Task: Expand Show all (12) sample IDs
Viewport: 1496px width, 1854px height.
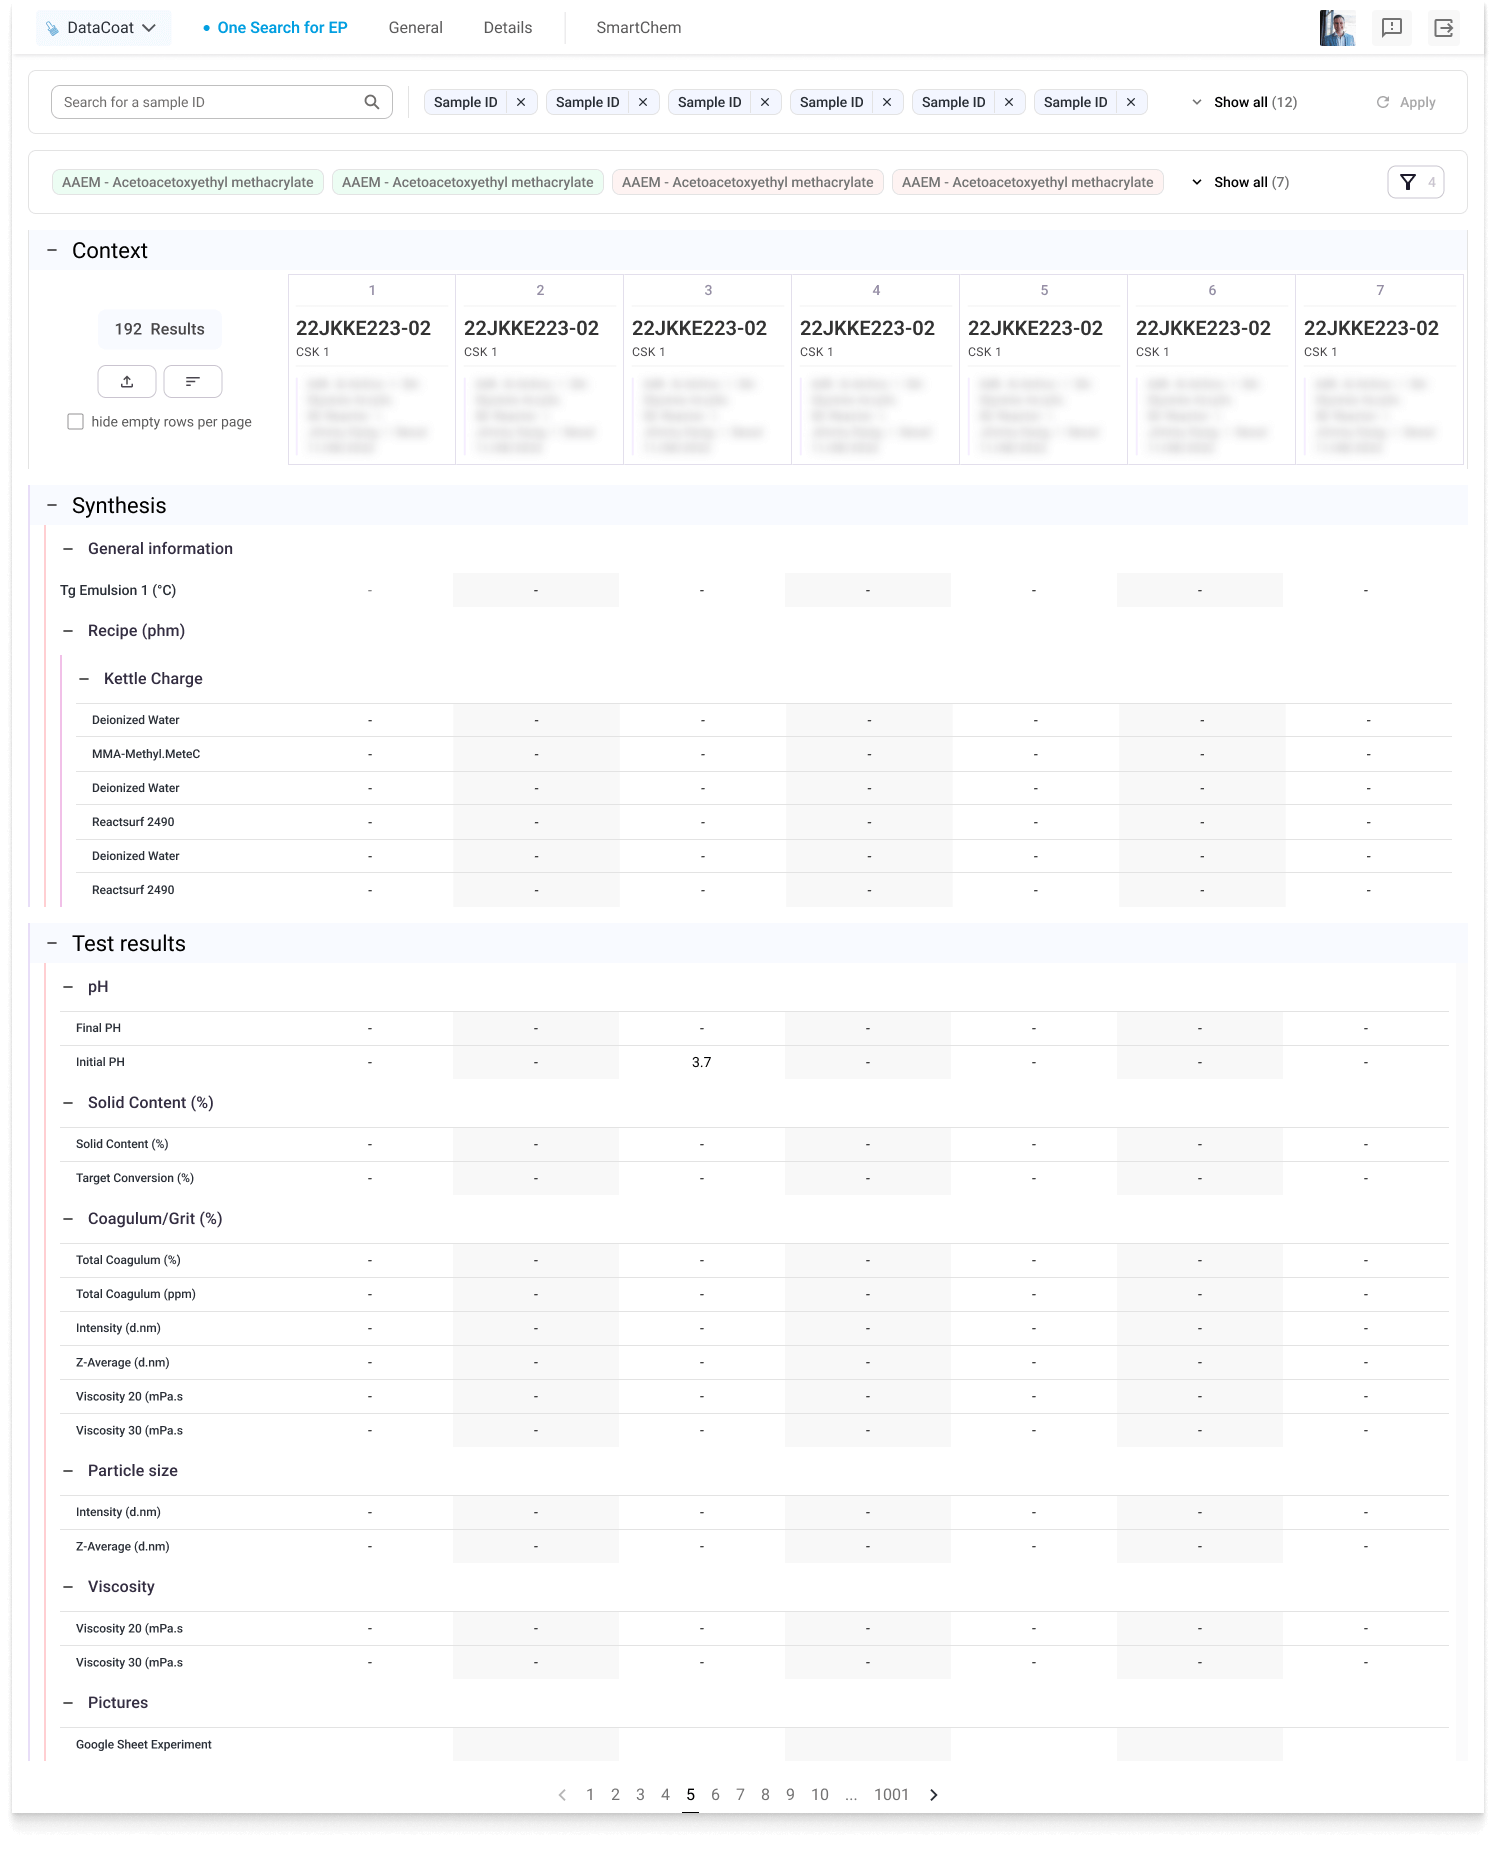Action: pyautogui.click(x=1244, y=102)
